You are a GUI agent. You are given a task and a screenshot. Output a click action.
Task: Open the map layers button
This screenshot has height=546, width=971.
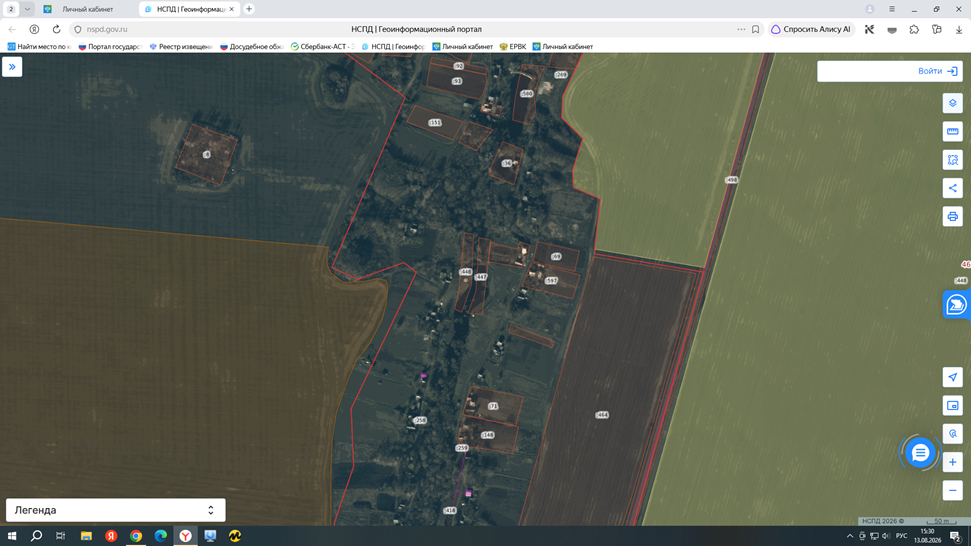tap(952, 103)
